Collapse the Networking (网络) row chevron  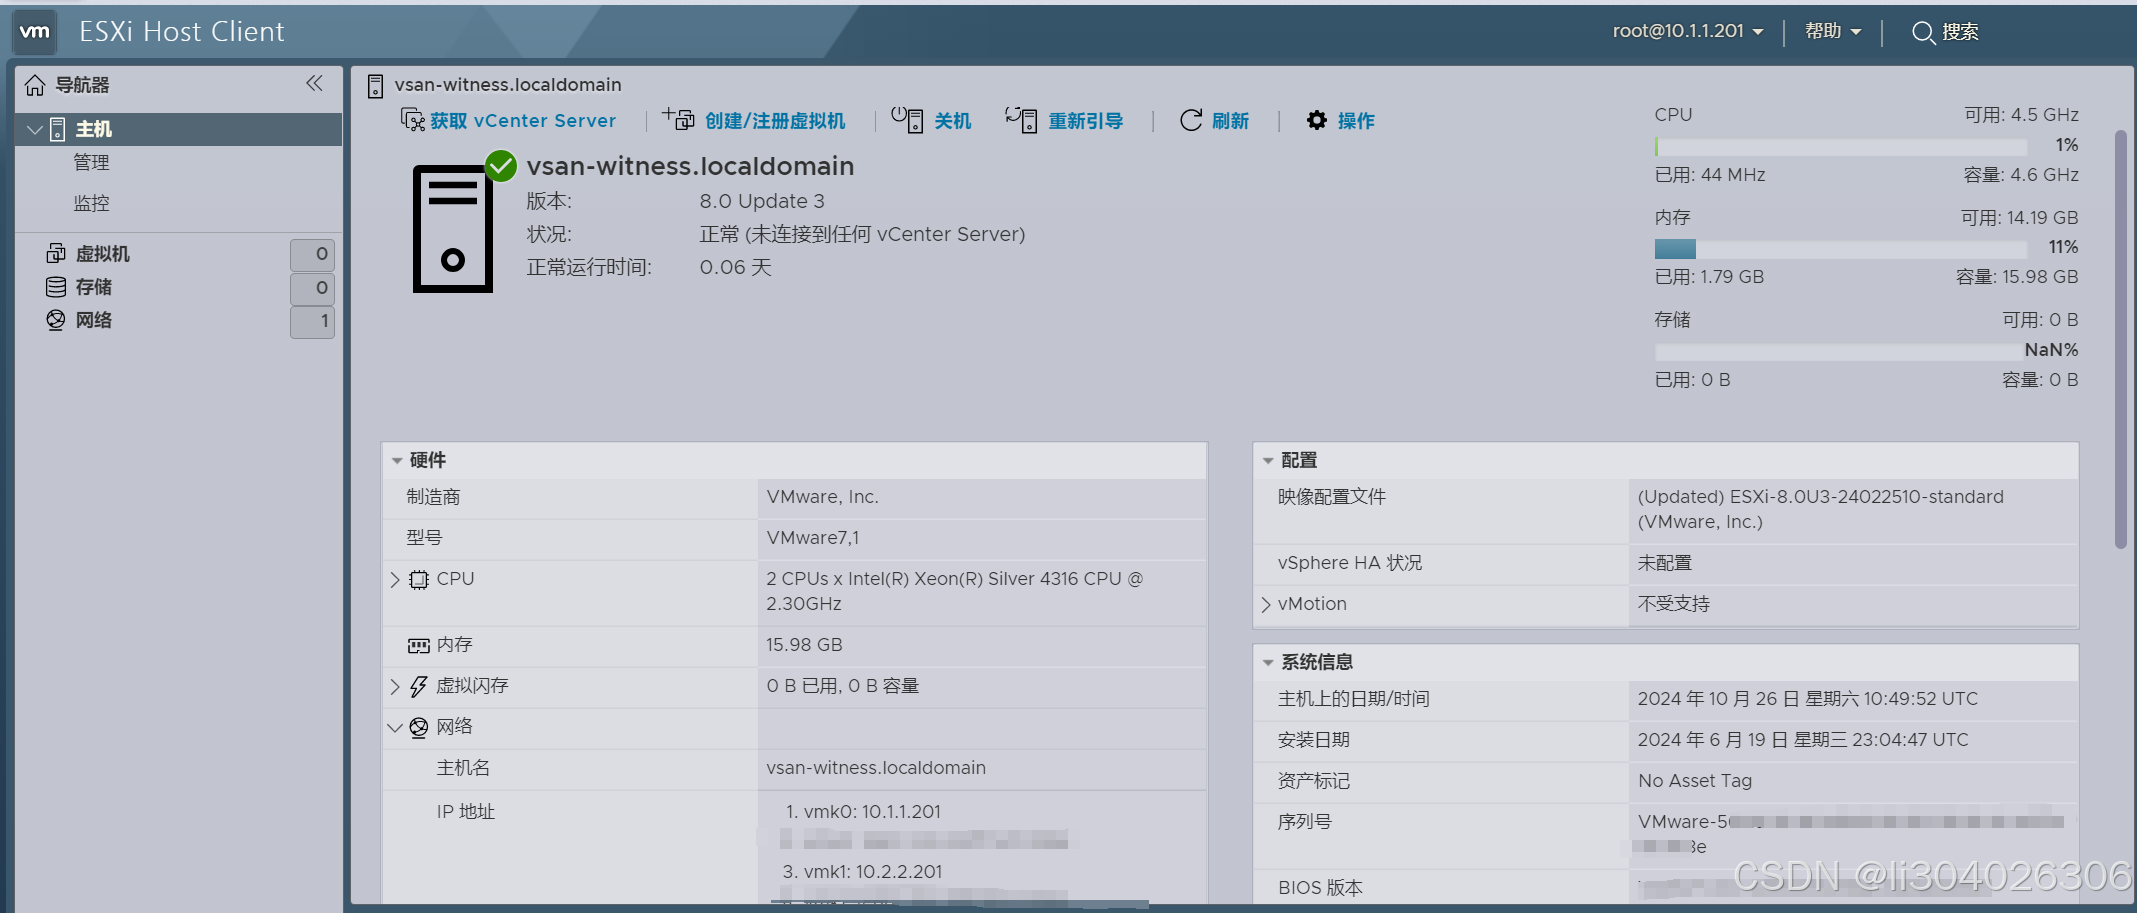[x=395, y=728]
